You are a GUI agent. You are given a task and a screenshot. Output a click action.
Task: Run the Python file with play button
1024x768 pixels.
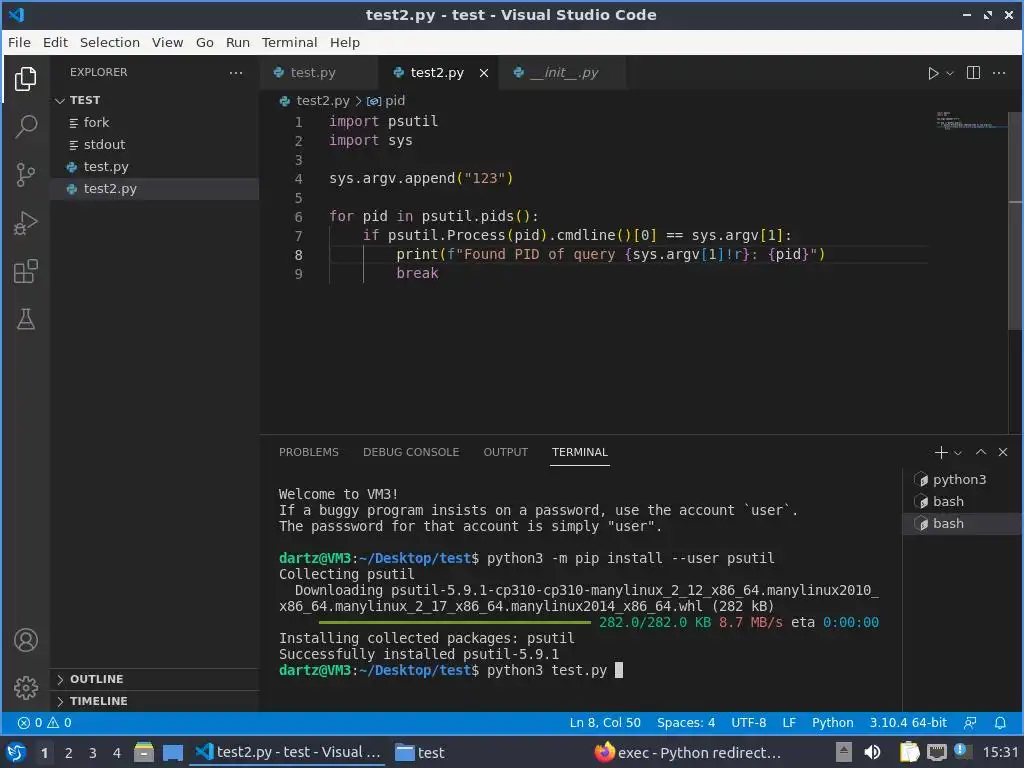click(x=933, y=73)
